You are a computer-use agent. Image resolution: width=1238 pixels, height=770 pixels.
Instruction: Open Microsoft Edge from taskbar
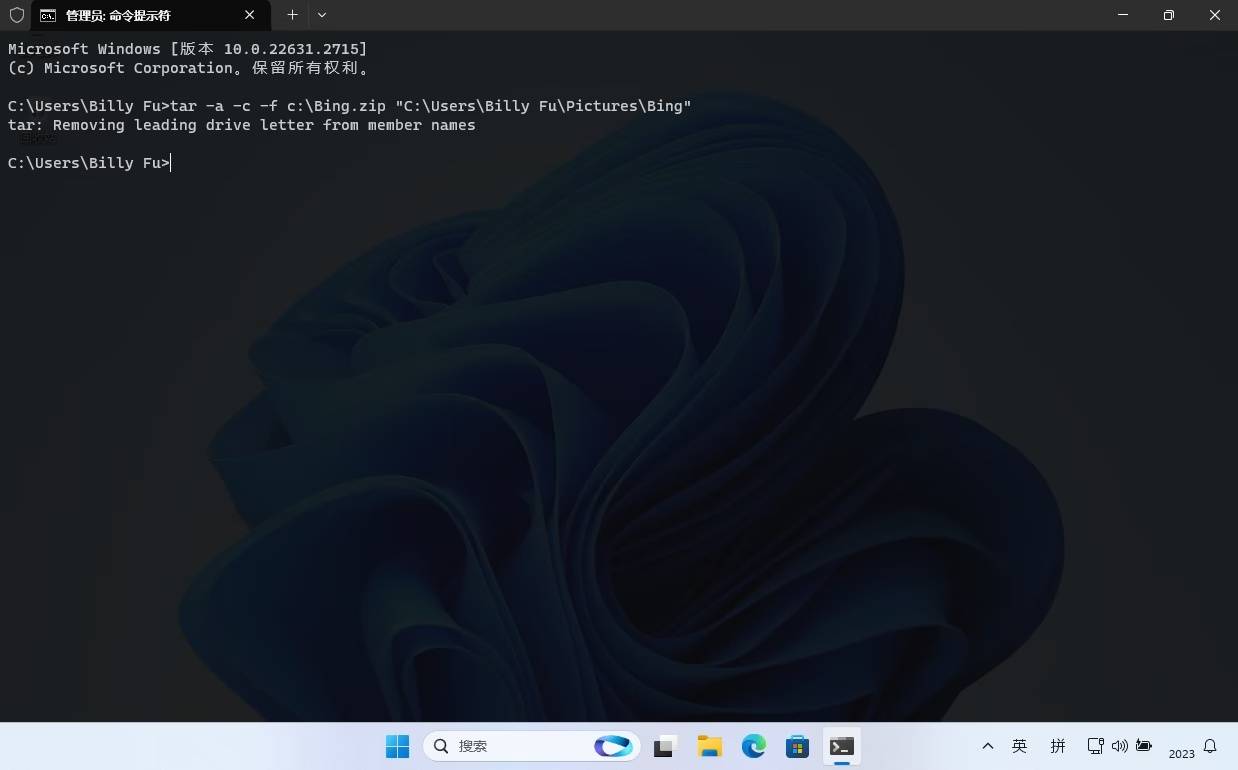pyautogui.click(x=753, y=746)
